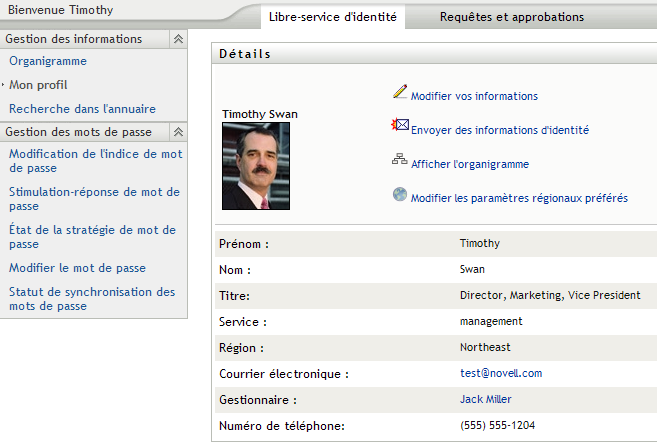
Task: Check Statut de synchronisation des mots de passe
Action: pos(92,299)
